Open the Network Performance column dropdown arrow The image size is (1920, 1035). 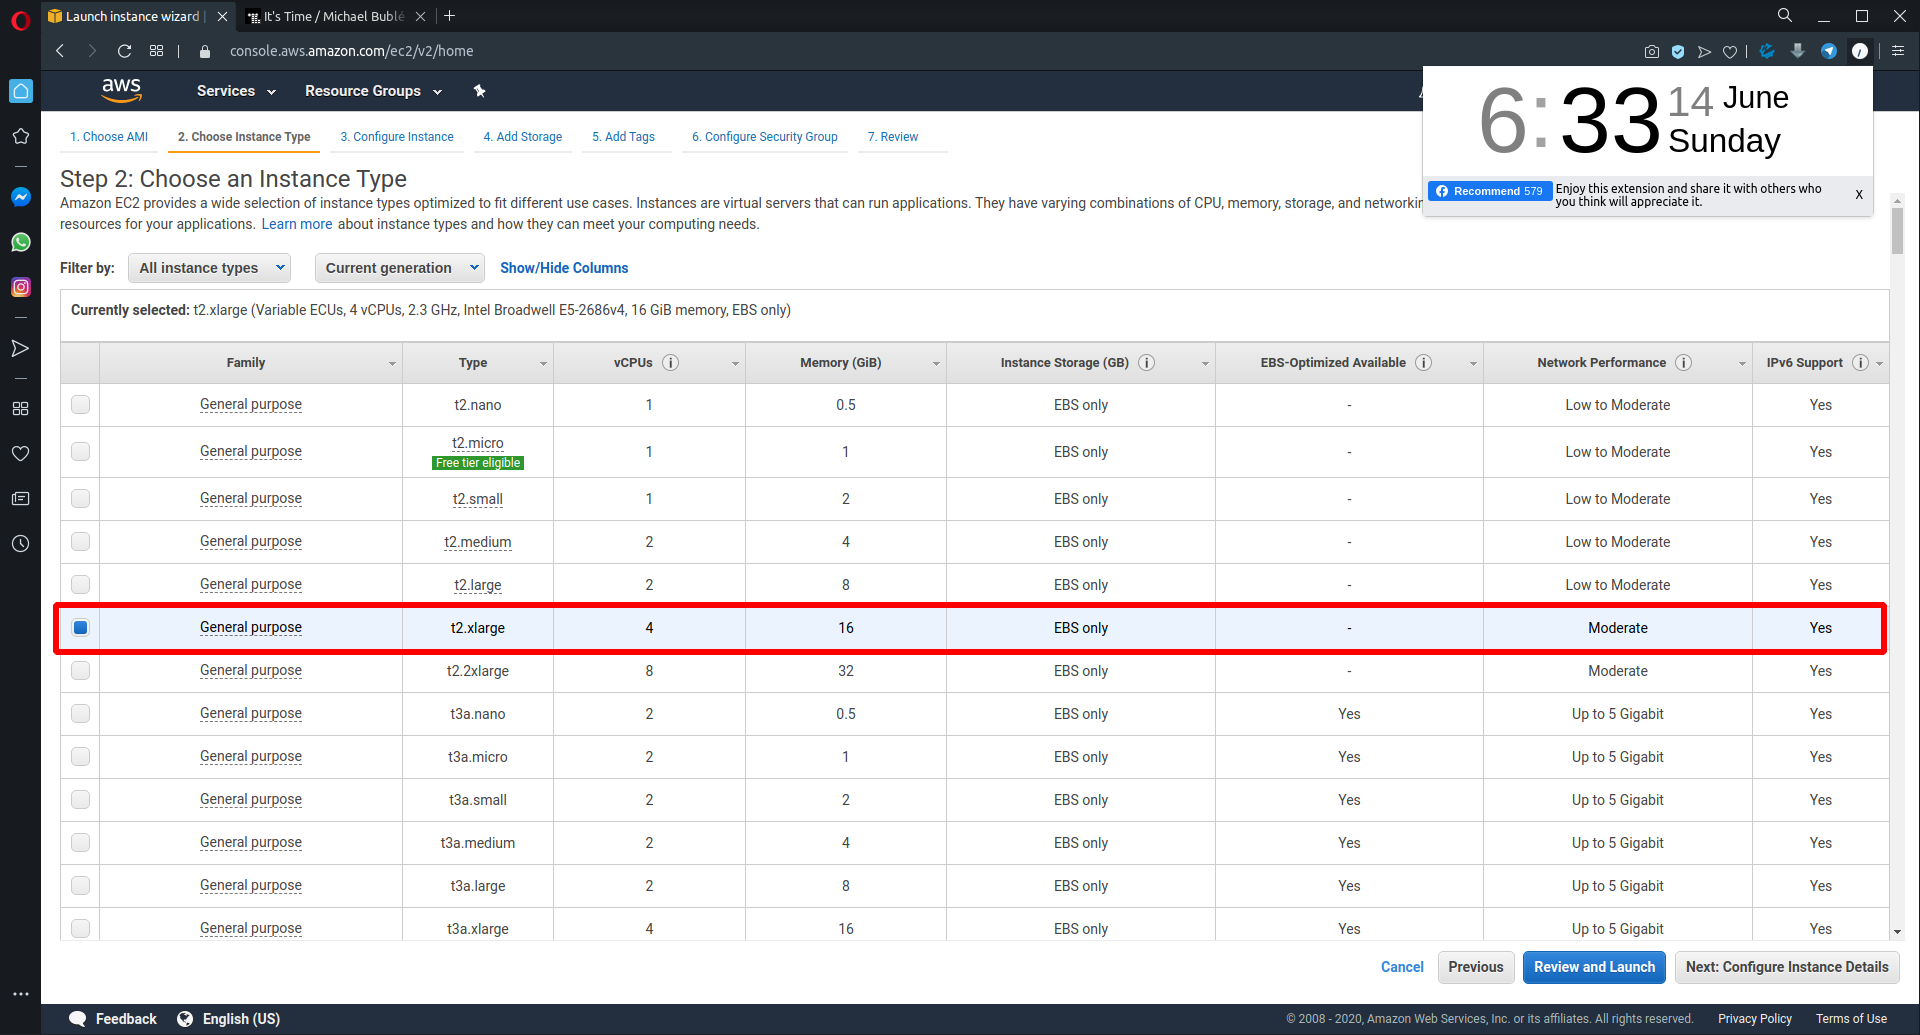[1742, 364]
